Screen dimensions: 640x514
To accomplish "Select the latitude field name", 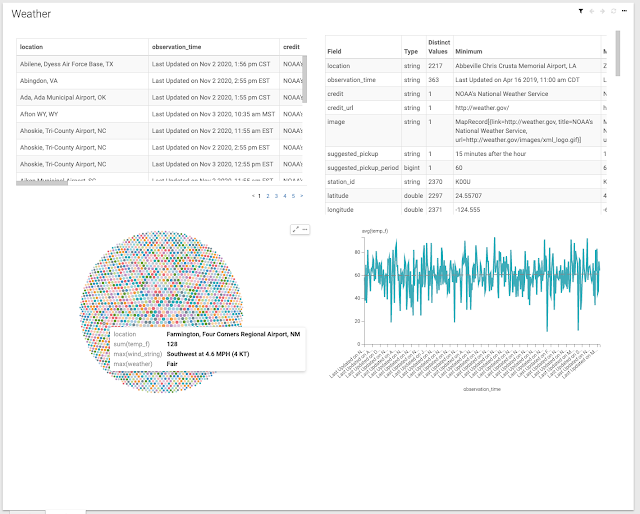I will [338, 196].
